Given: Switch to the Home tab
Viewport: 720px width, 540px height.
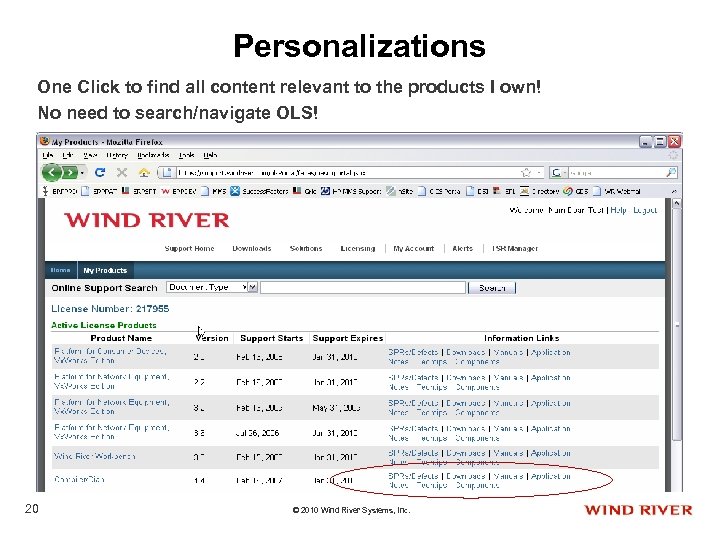Looking at the screenshot, I should [x=61, y=270].
